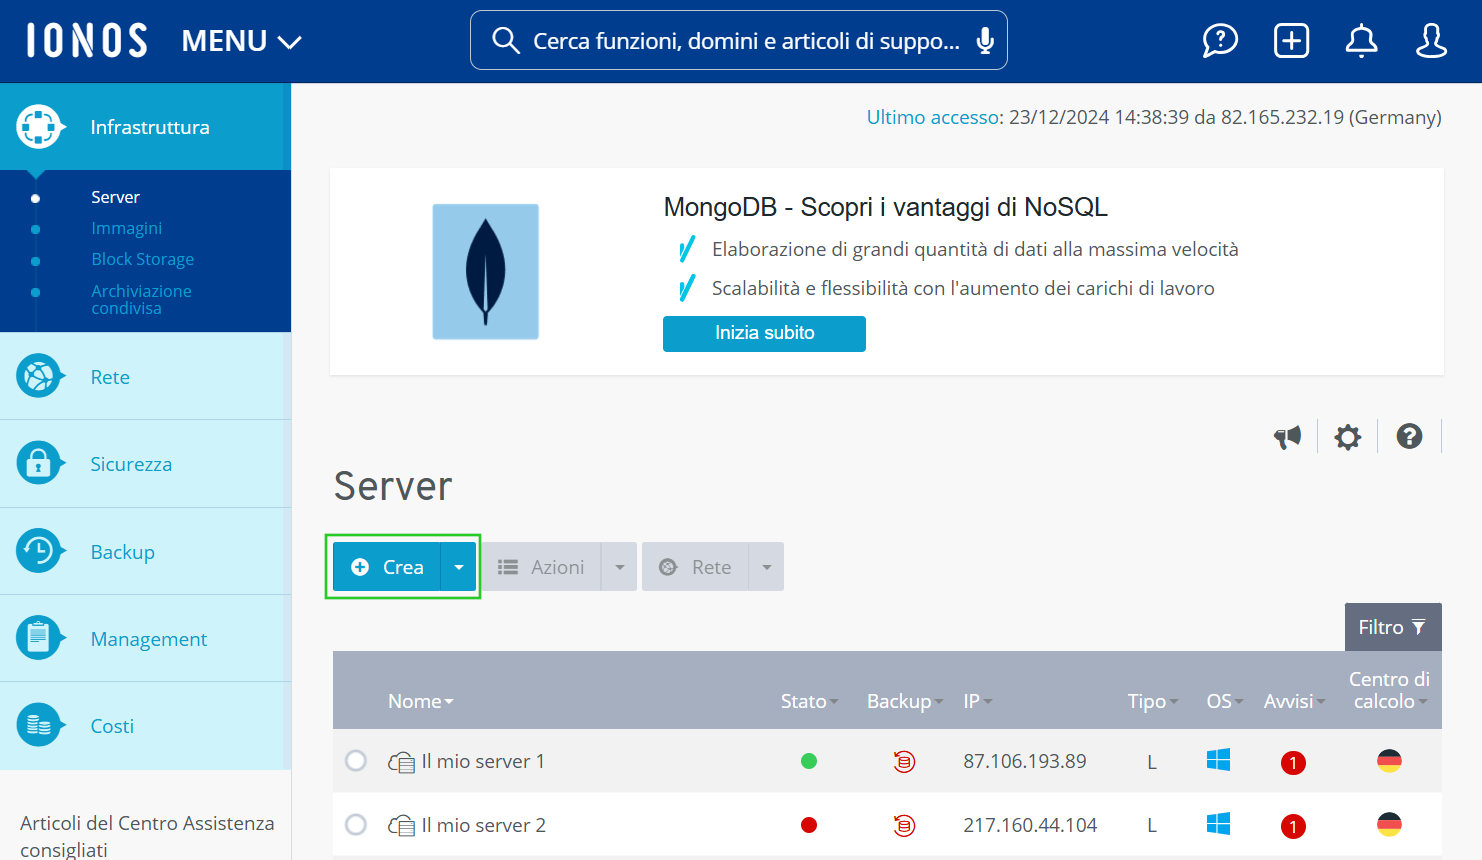Select Infrastruttura in the sidebar

tap(145, 127)
